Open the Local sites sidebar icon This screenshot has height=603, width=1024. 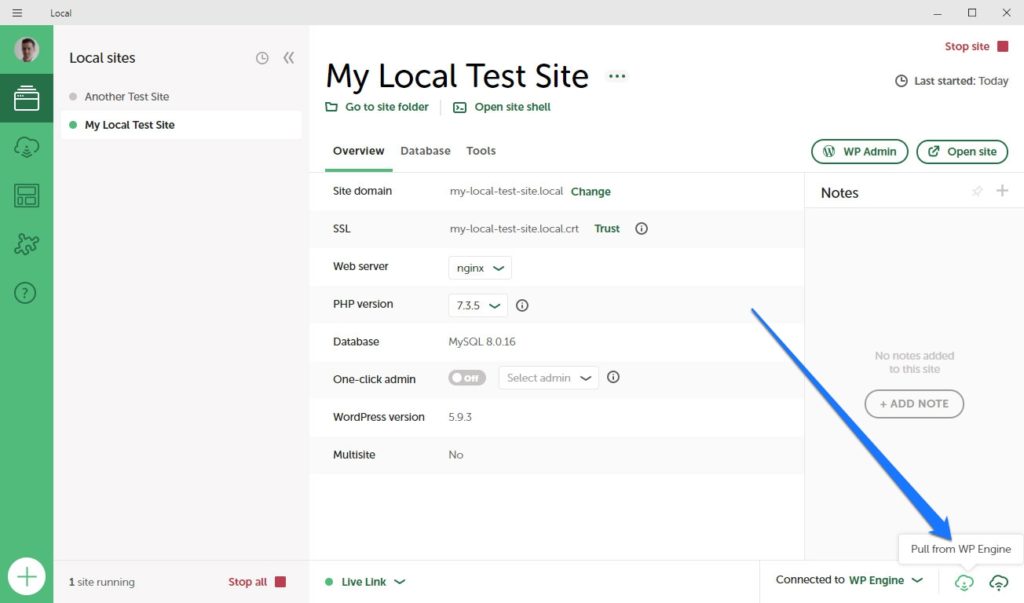point(26,98)
